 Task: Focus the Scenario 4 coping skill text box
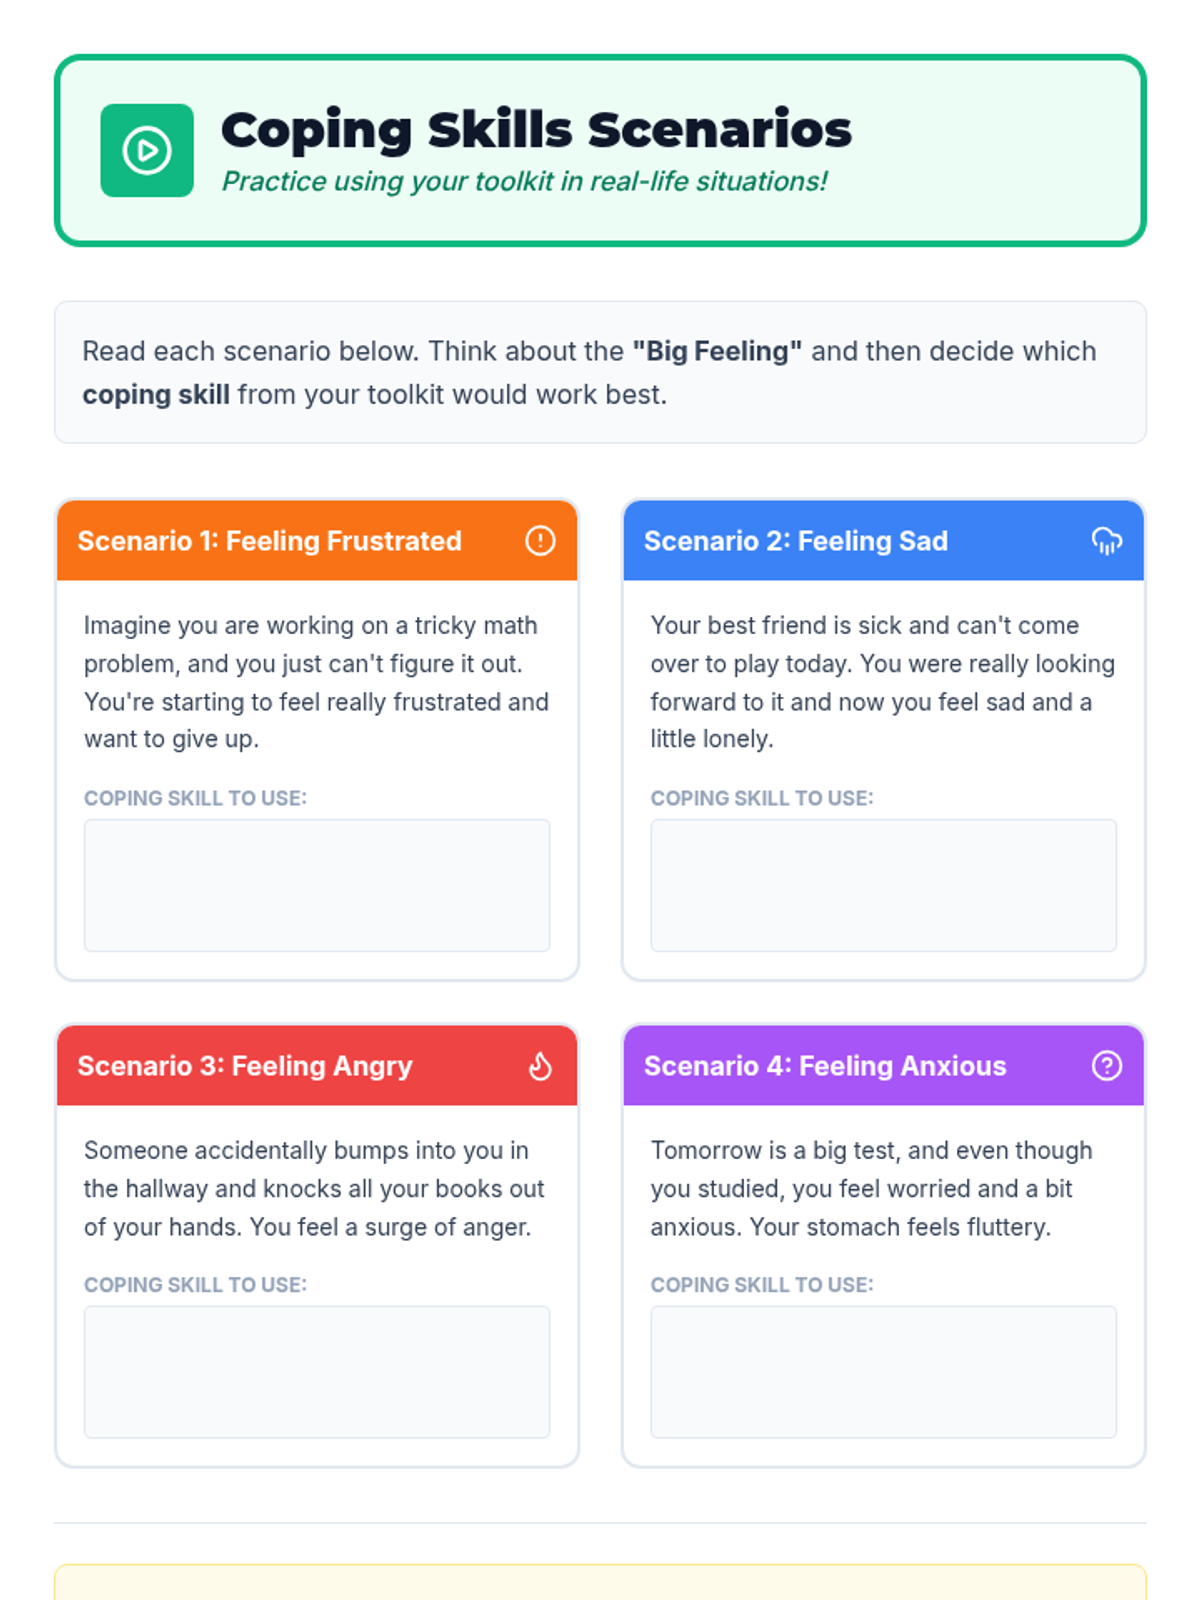coord(883,1372)
